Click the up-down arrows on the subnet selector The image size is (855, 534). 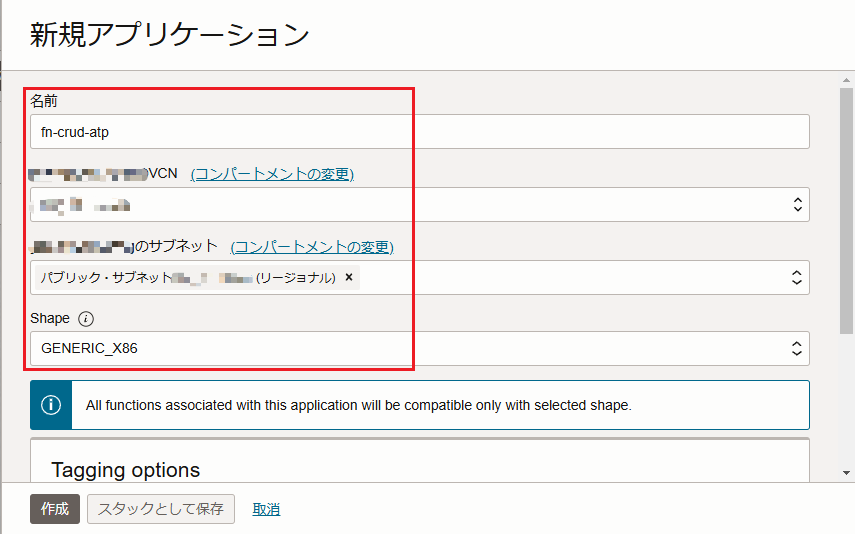tap(797, 278)
